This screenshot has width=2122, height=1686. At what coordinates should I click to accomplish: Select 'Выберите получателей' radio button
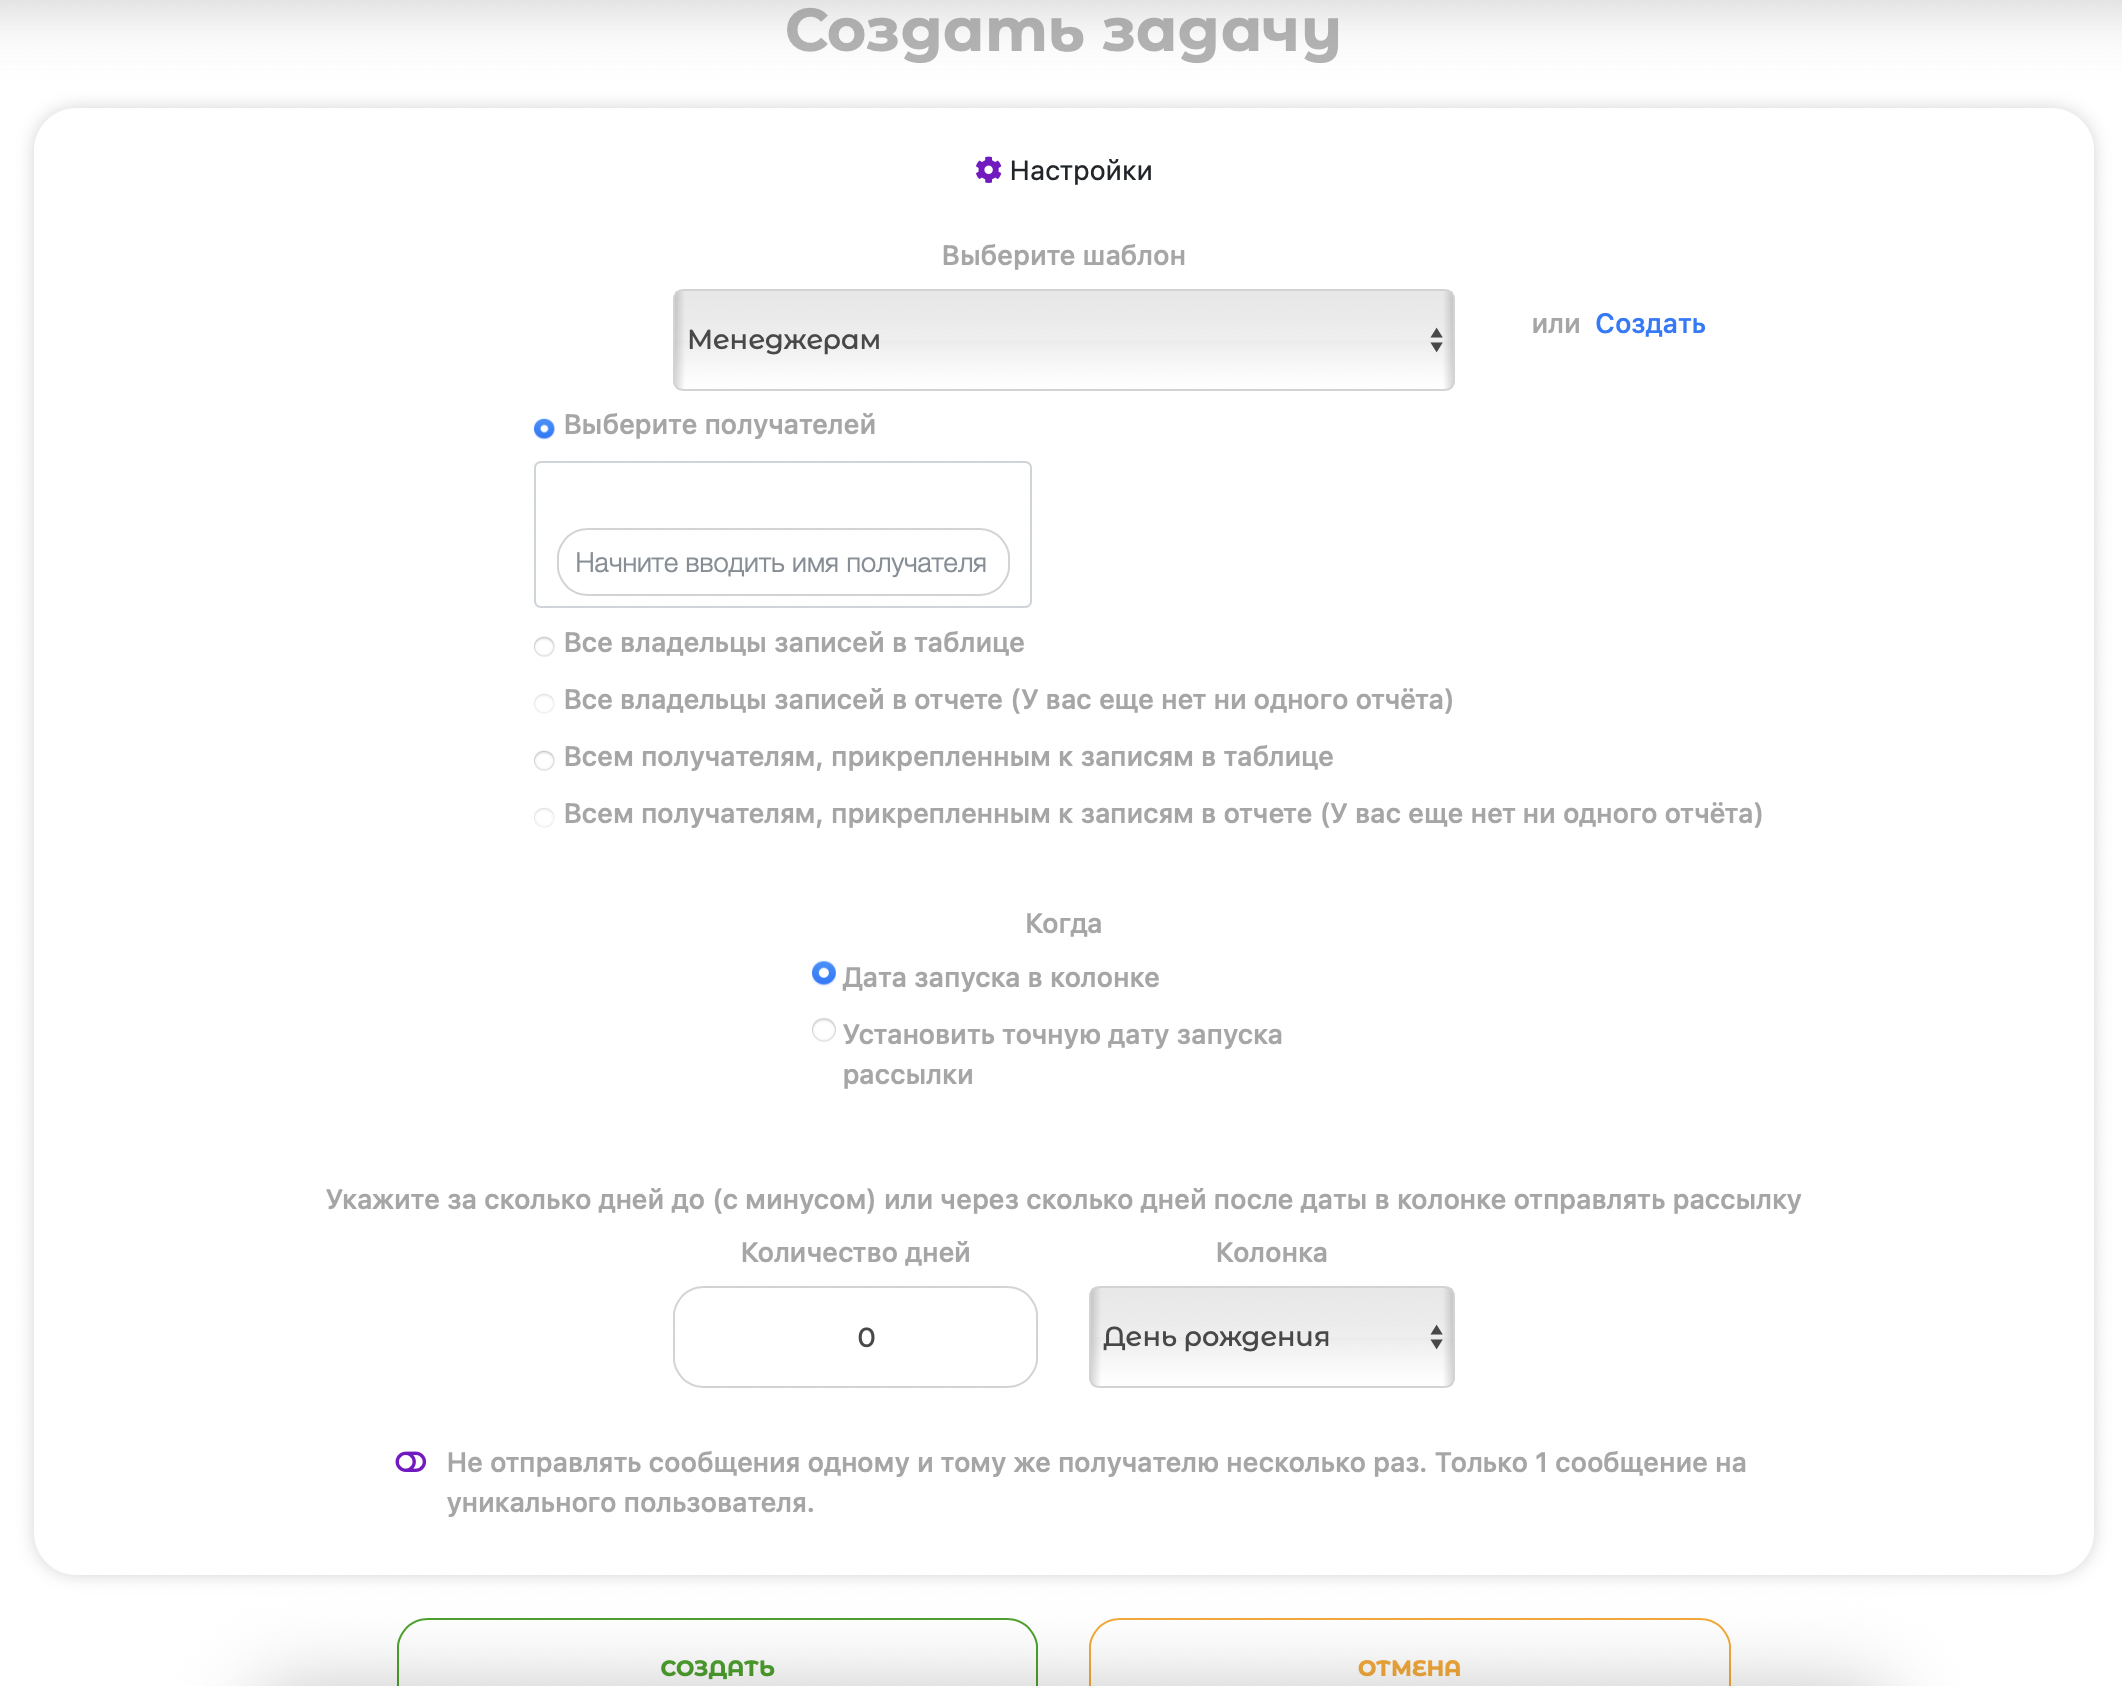544,429
